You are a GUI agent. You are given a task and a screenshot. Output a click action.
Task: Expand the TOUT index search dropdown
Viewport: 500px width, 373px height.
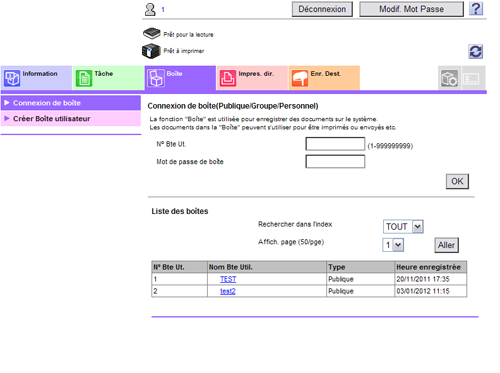pos(403,227)
